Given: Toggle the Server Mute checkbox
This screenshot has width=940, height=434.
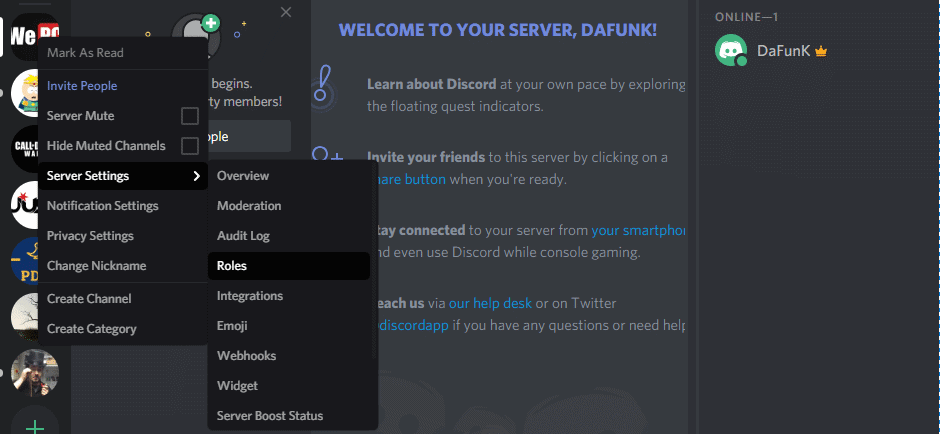Looking at the screenshot, I should 189,116.
